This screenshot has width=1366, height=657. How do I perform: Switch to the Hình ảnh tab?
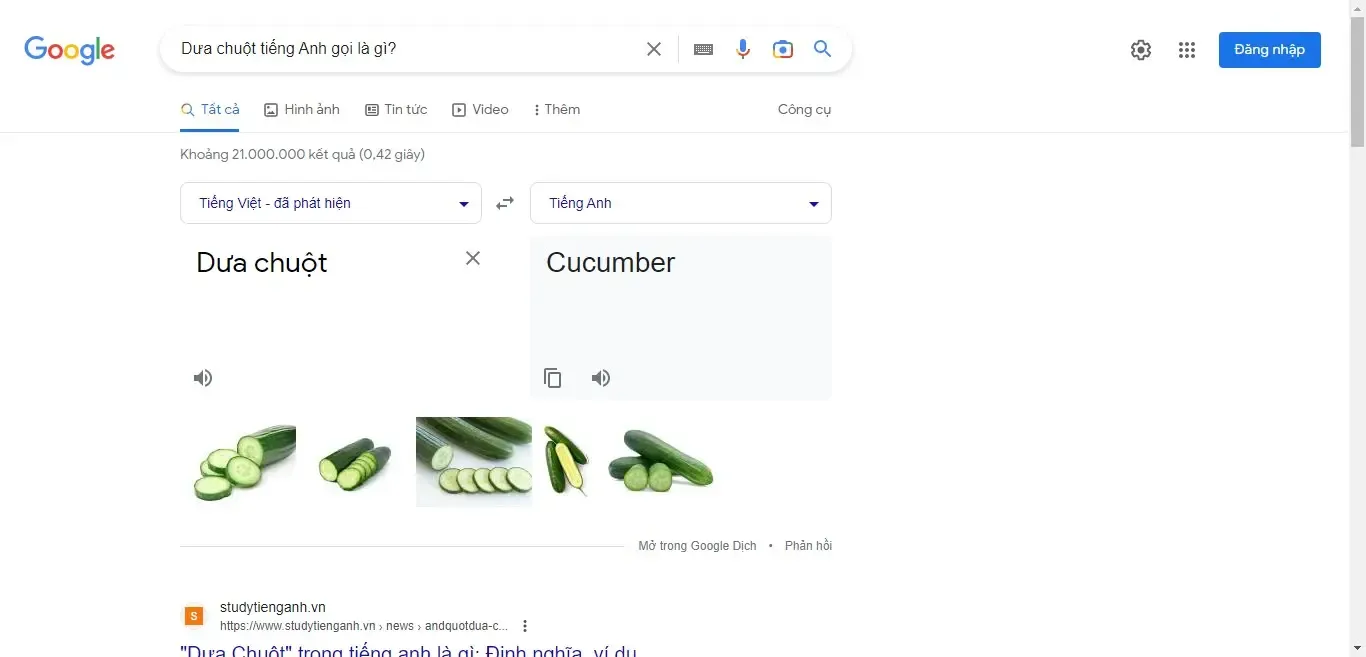[302, 109]
